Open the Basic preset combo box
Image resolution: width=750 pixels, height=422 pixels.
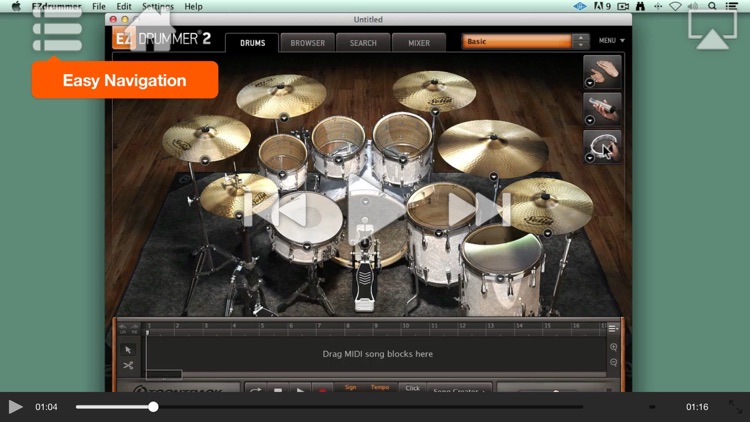[517, 42]
